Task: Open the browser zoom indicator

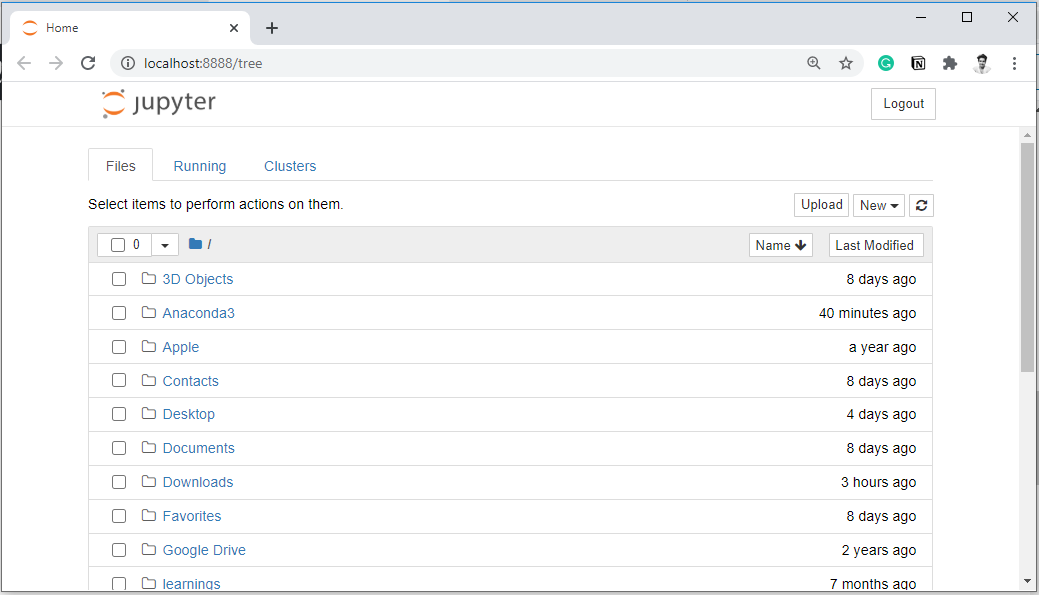Action: pos(814,63)
